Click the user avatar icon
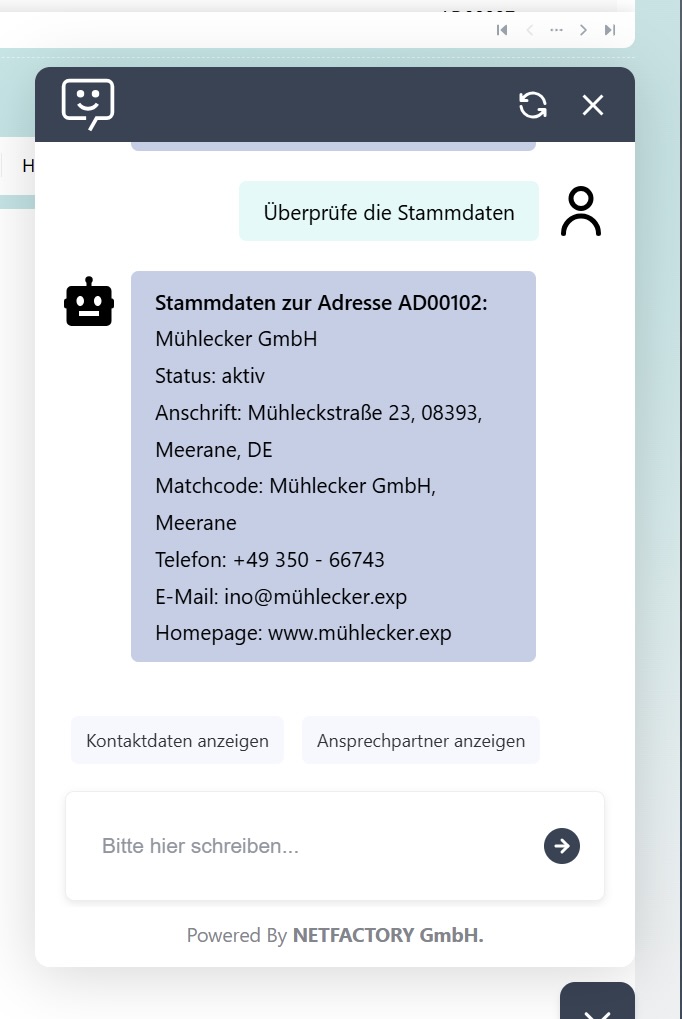 [x=581, y=211]
